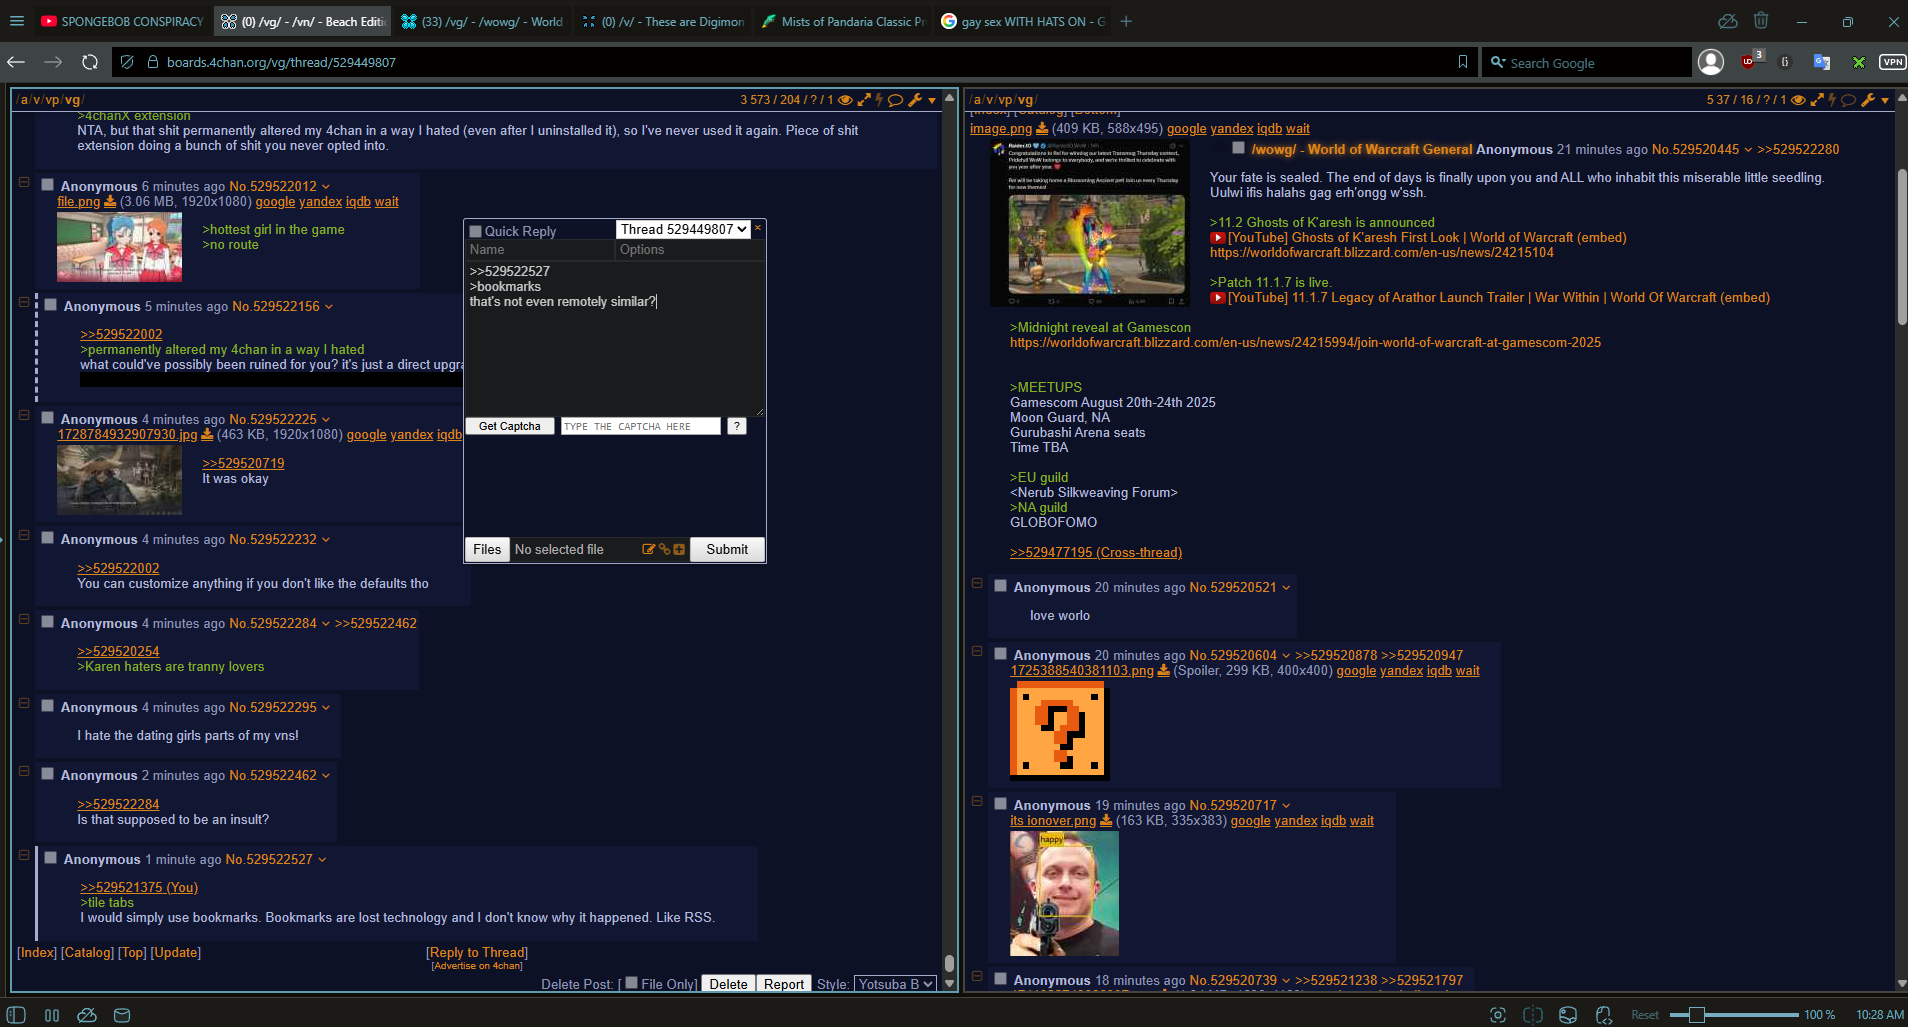
Task: Open quick reply speech bubble in right pane header
Action: click(1849, 100)
